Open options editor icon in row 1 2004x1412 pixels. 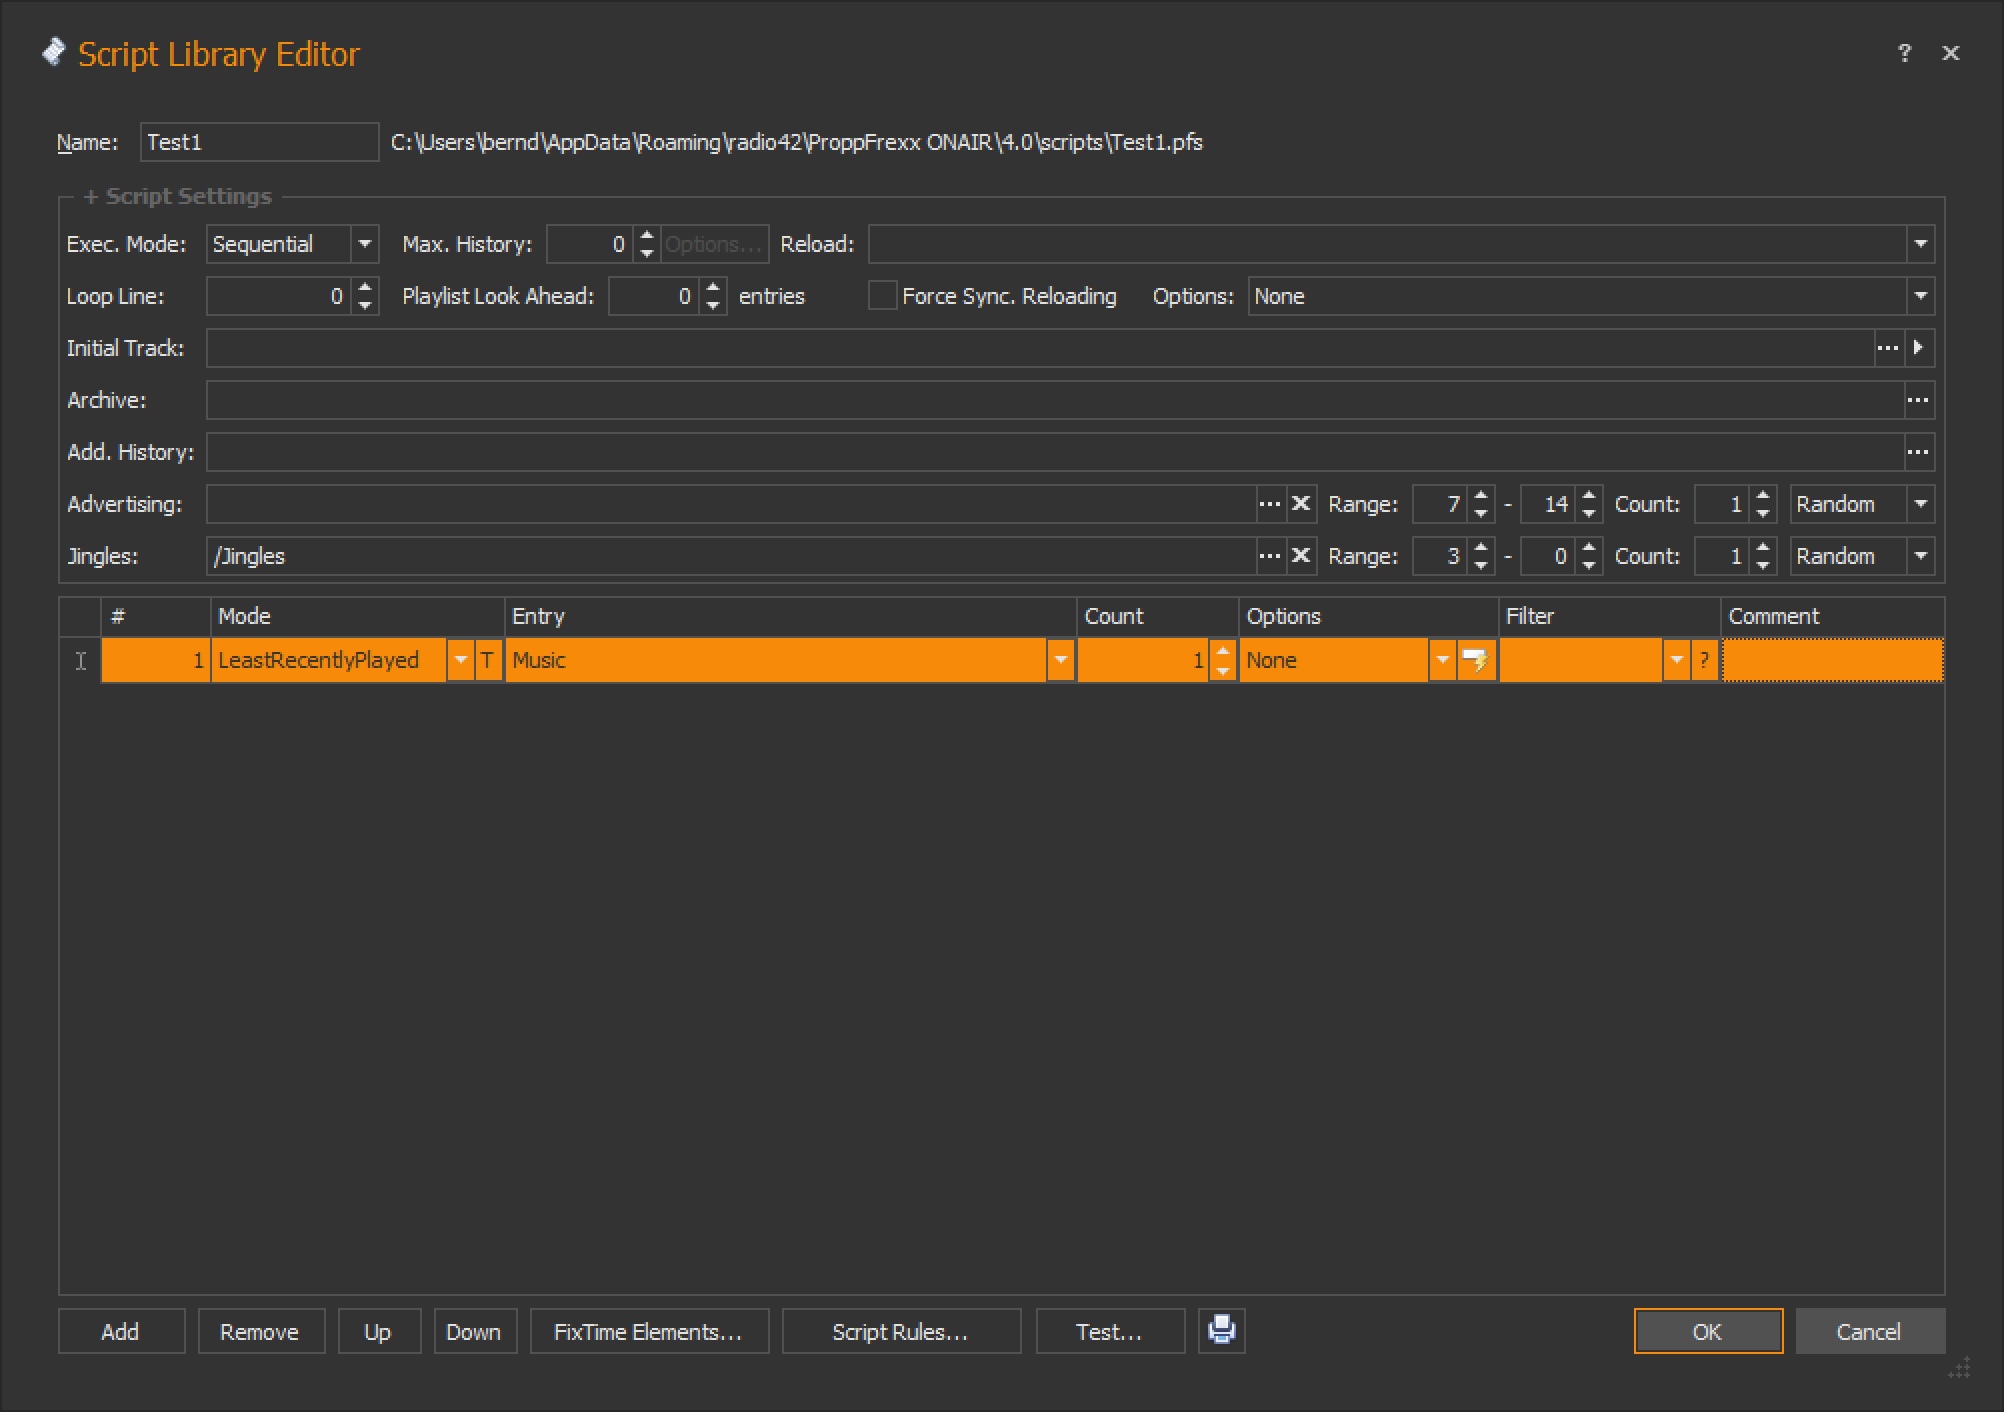point(1475,660)
